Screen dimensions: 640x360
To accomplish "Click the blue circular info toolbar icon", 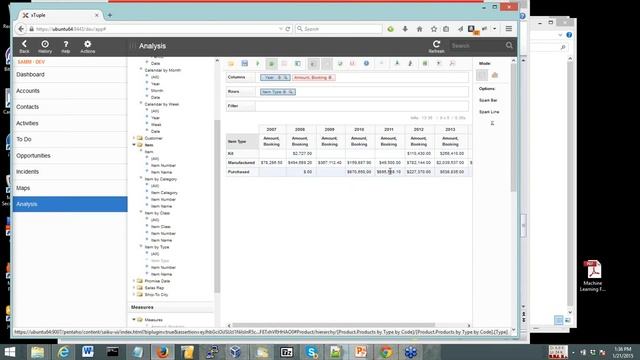I will click(x=366, y=63).
